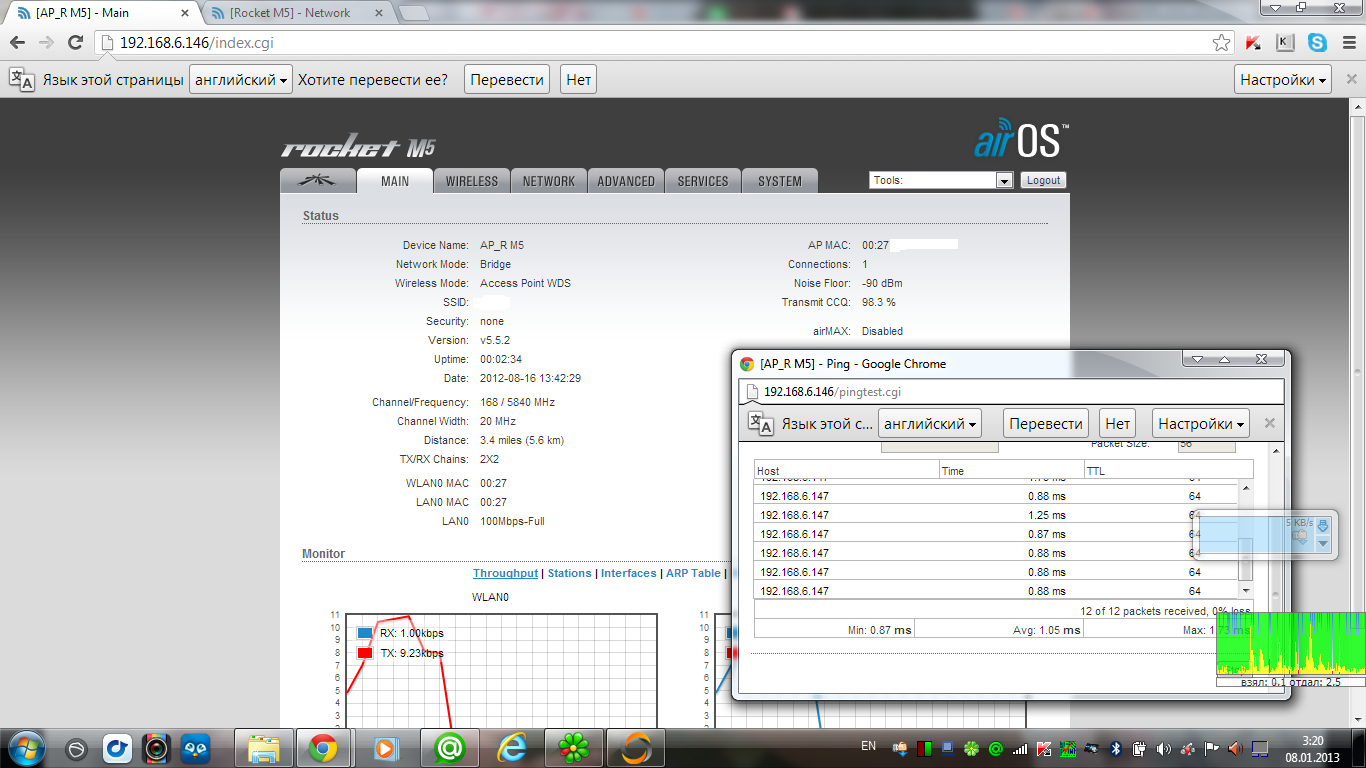Image resolution: width=1366 pixels, height=768 pixels.
Task: Click the ARP Table link
Action: [693, 573]
